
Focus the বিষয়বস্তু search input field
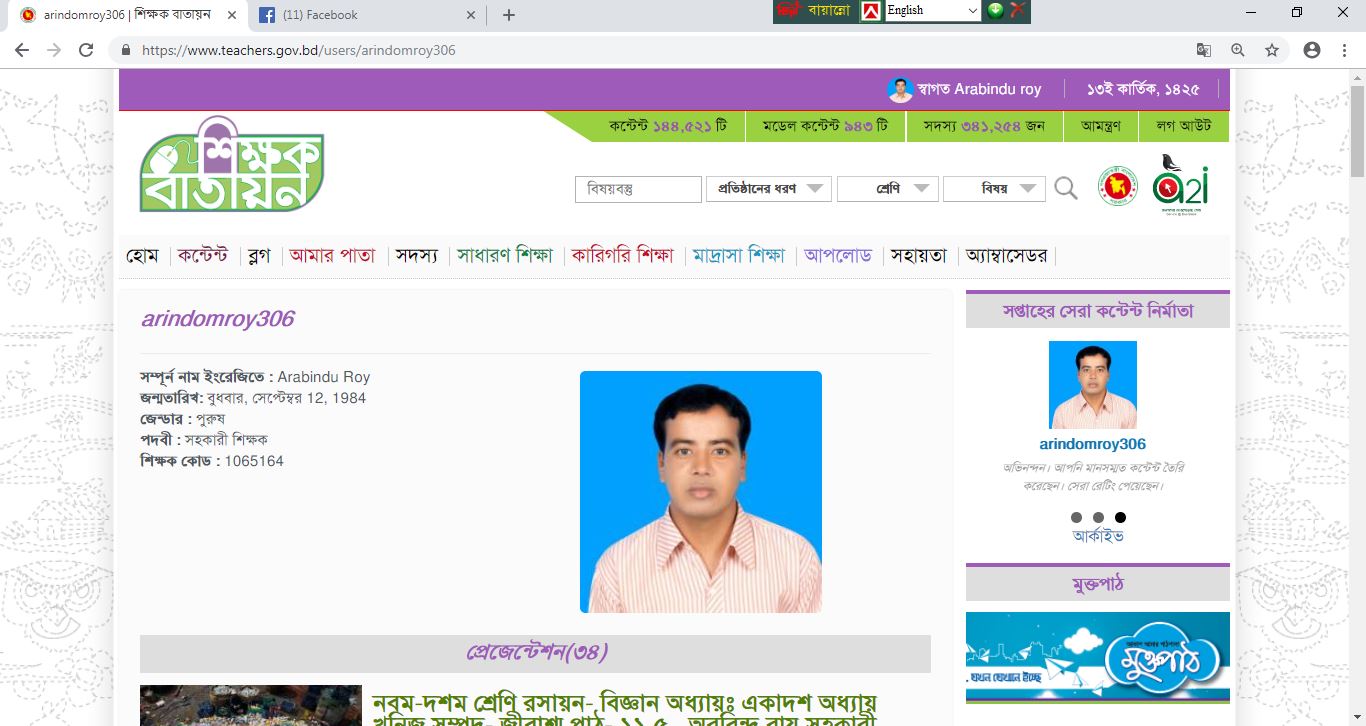pos(638,189)
